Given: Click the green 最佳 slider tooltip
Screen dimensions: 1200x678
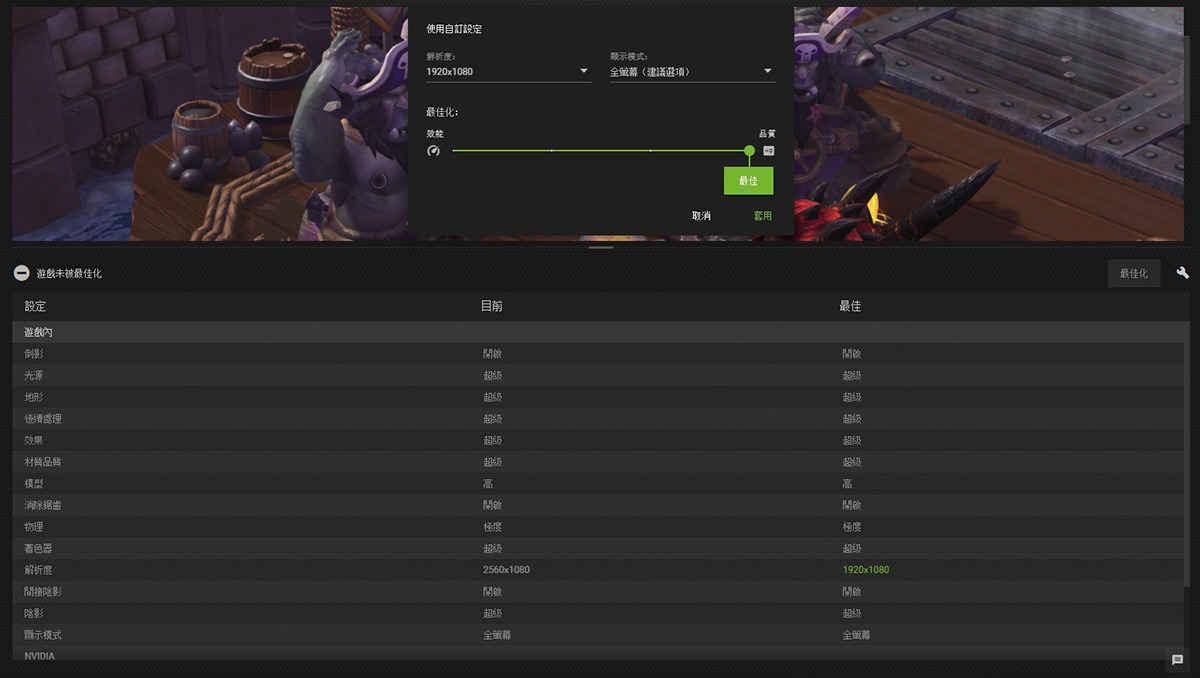Looking at the screenshot, I should [748, 181].
